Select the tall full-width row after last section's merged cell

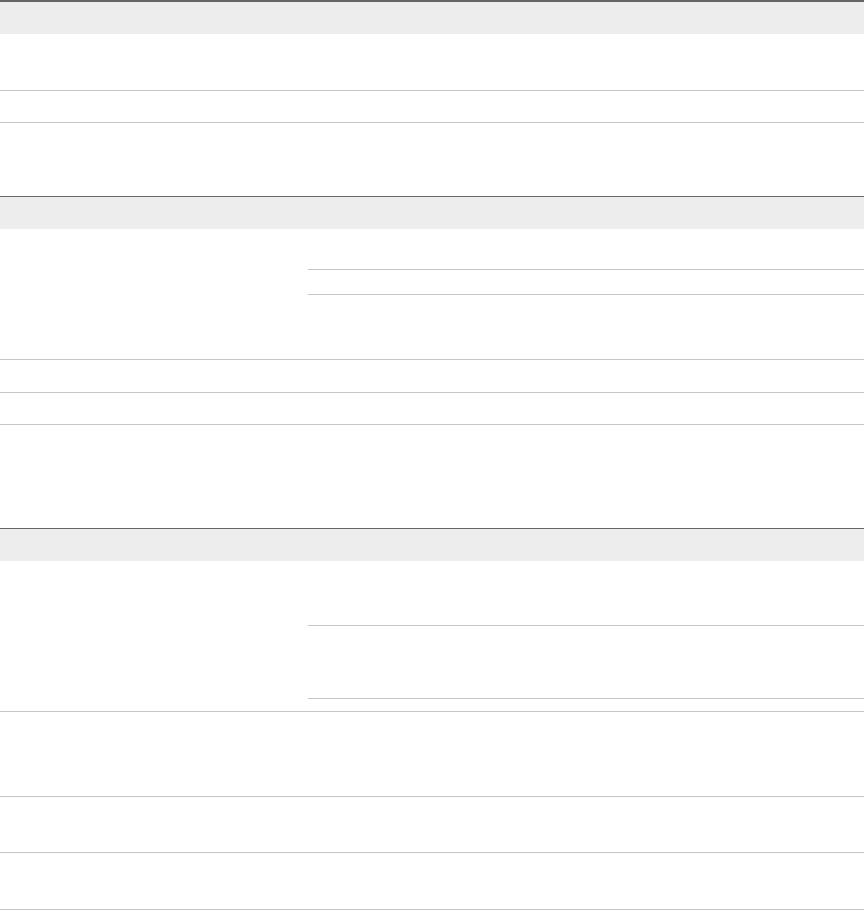(x=432, y=753)
